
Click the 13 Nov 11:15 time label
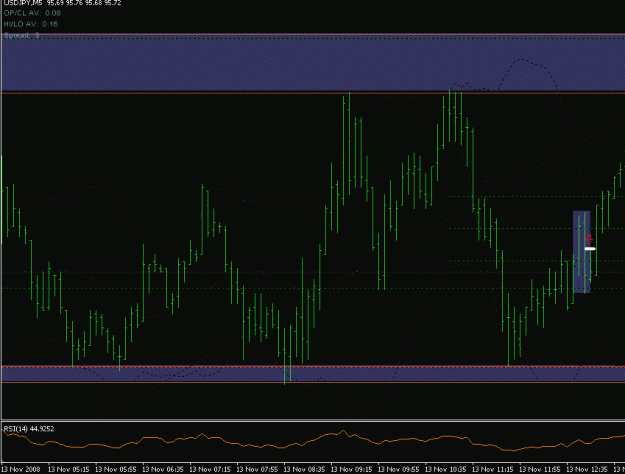tap(493, 469)
